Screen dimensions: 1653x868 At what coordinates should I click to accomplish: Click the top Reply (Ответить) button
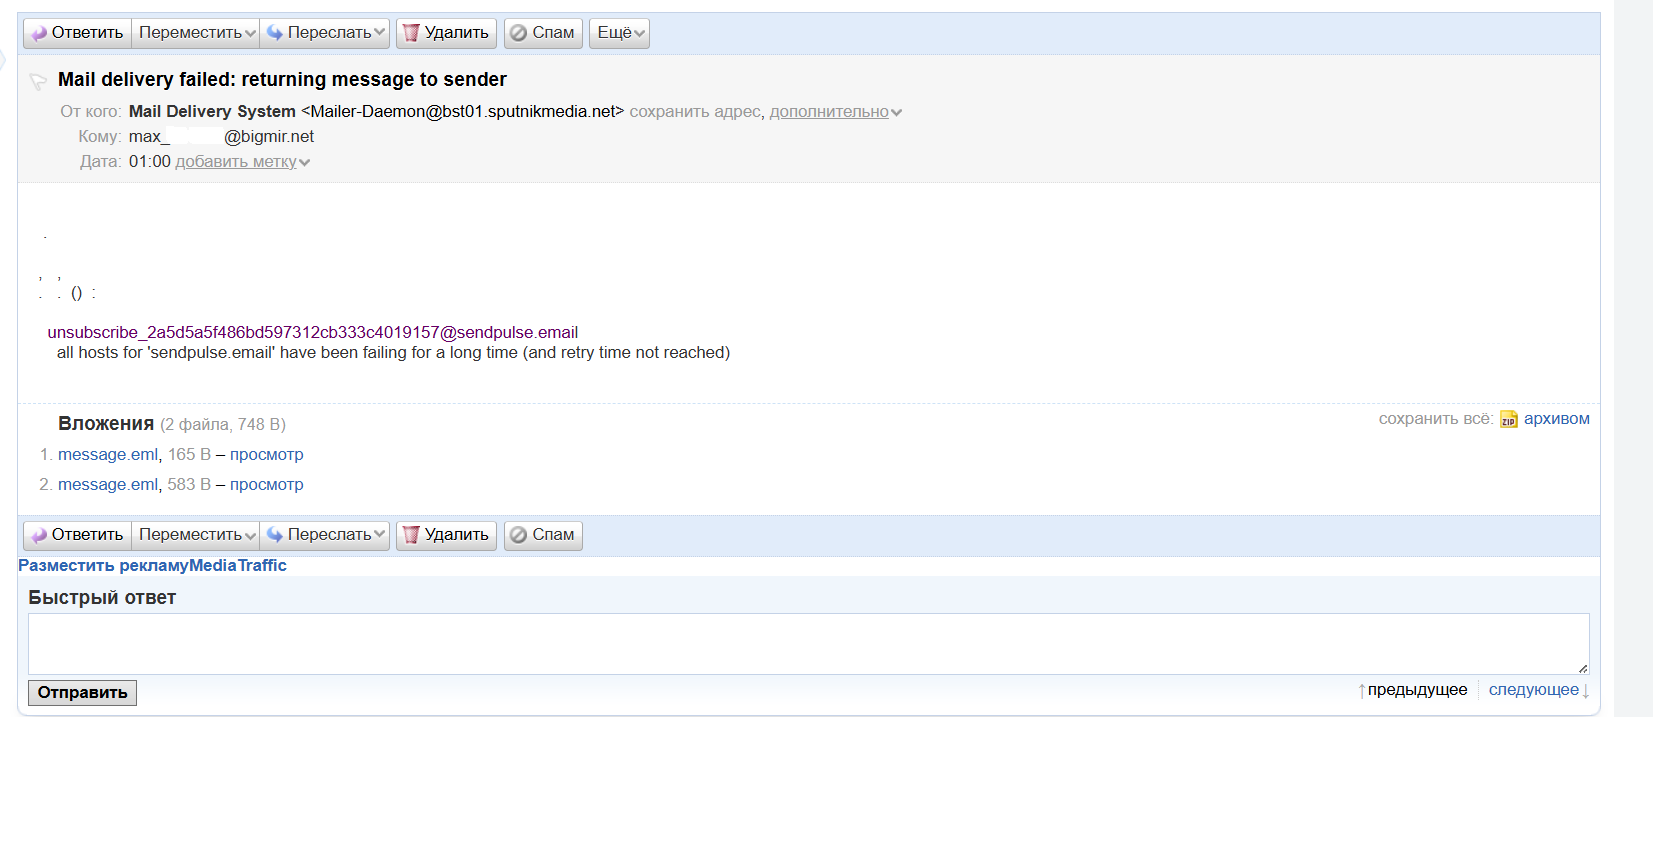click(x=77, y=33)
